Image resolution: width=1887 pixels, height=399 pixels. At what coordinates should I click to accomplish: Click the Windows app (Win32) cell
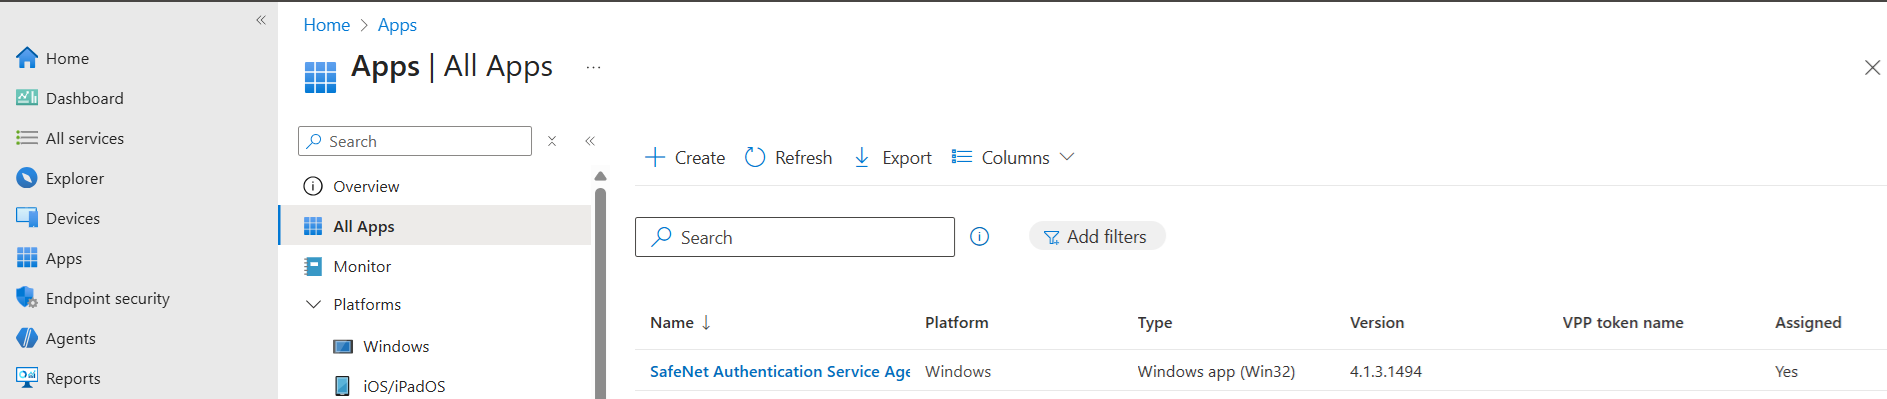point(1216,371)
